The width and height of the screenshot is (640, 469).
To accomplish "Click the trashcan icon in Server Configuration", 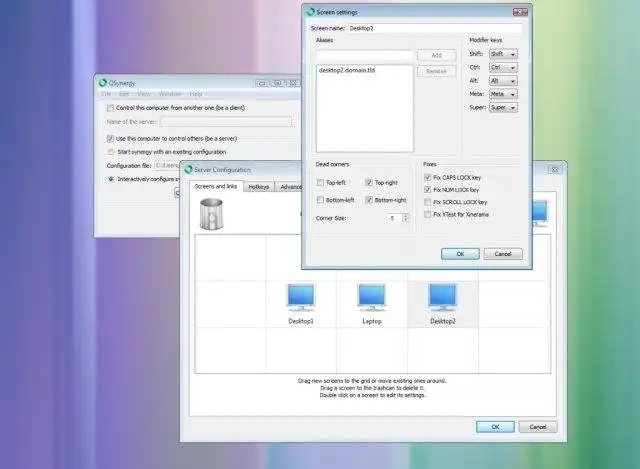I will pos(211,214).
